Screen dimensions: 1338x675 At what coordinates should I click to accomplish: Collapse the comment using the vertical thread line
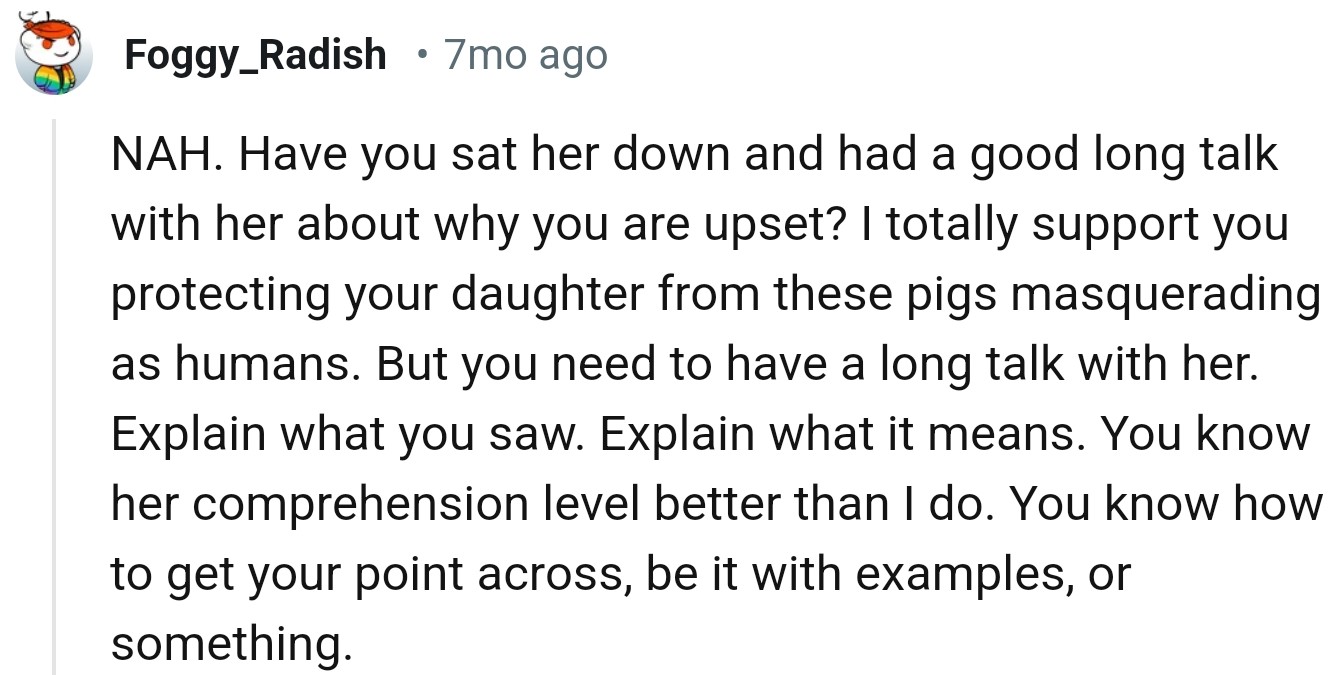54,400
